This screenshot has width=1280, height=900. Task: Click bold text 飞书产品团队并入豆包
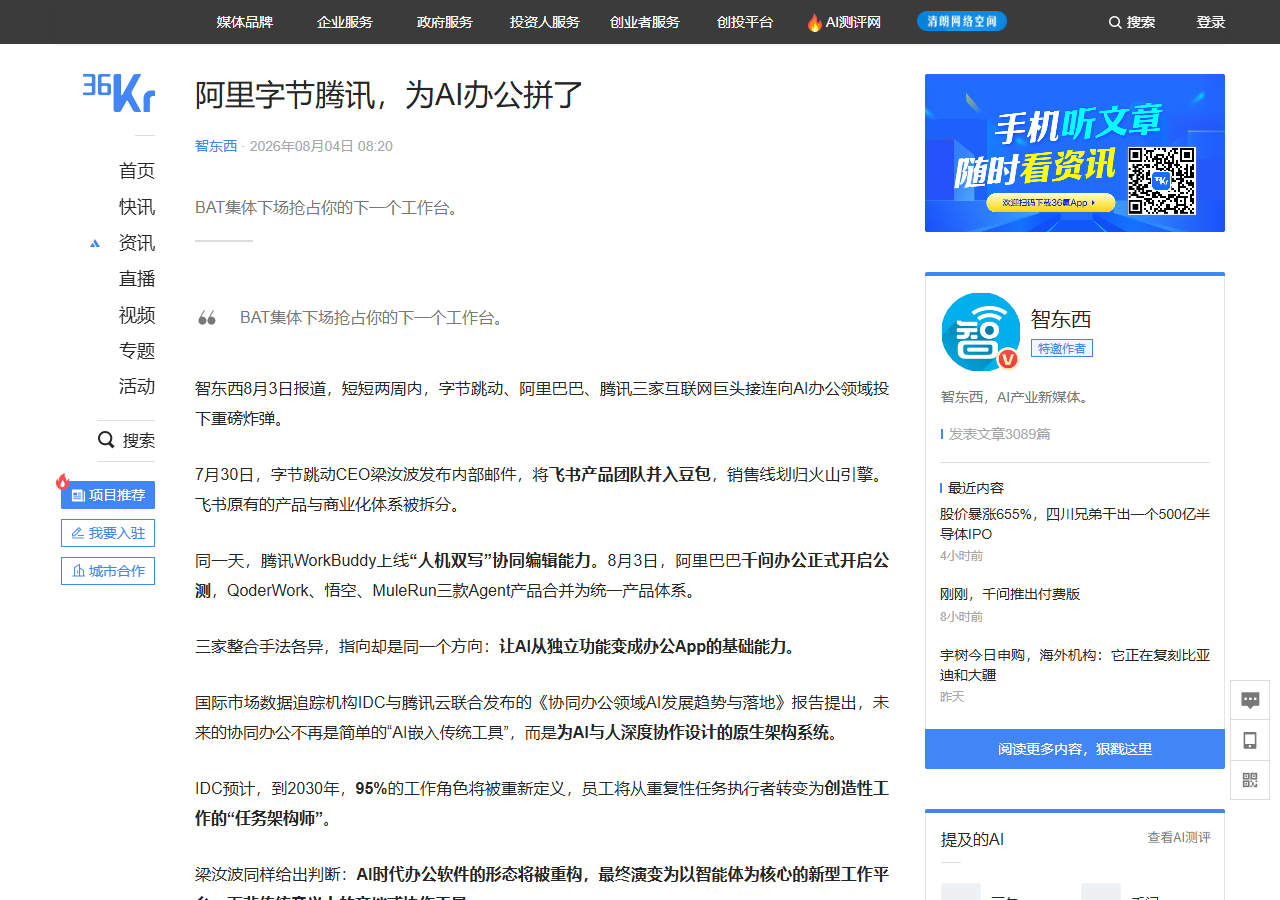630,474
